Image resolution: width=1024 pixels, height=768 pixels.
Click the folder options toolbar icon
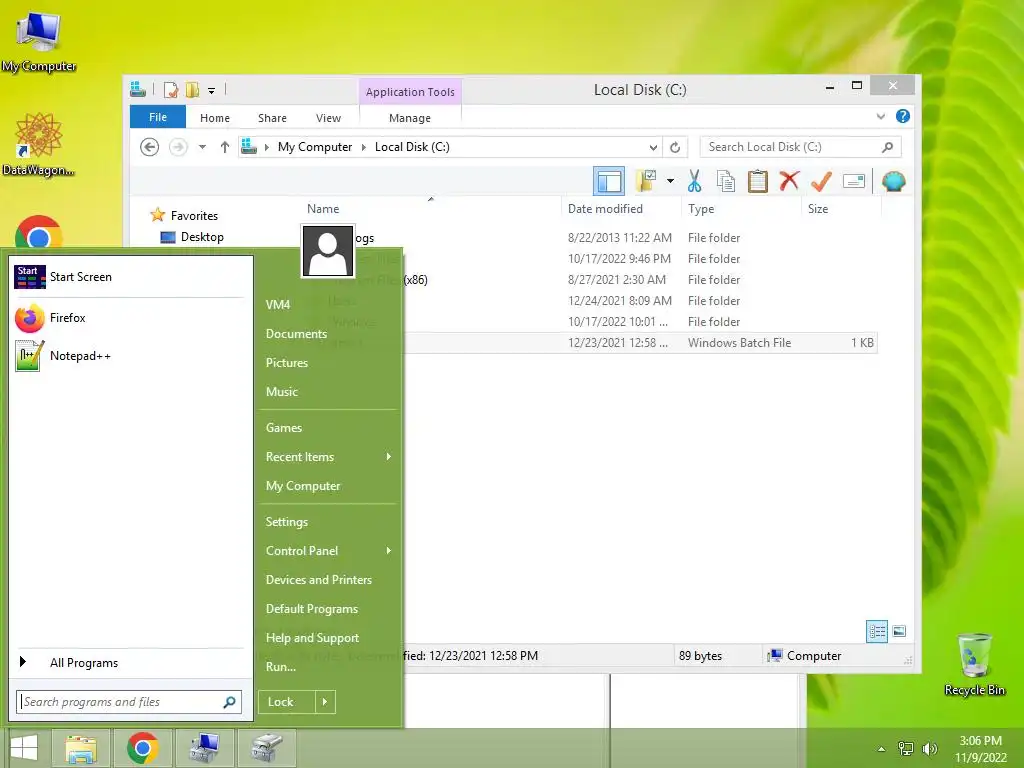pos(647,181)
